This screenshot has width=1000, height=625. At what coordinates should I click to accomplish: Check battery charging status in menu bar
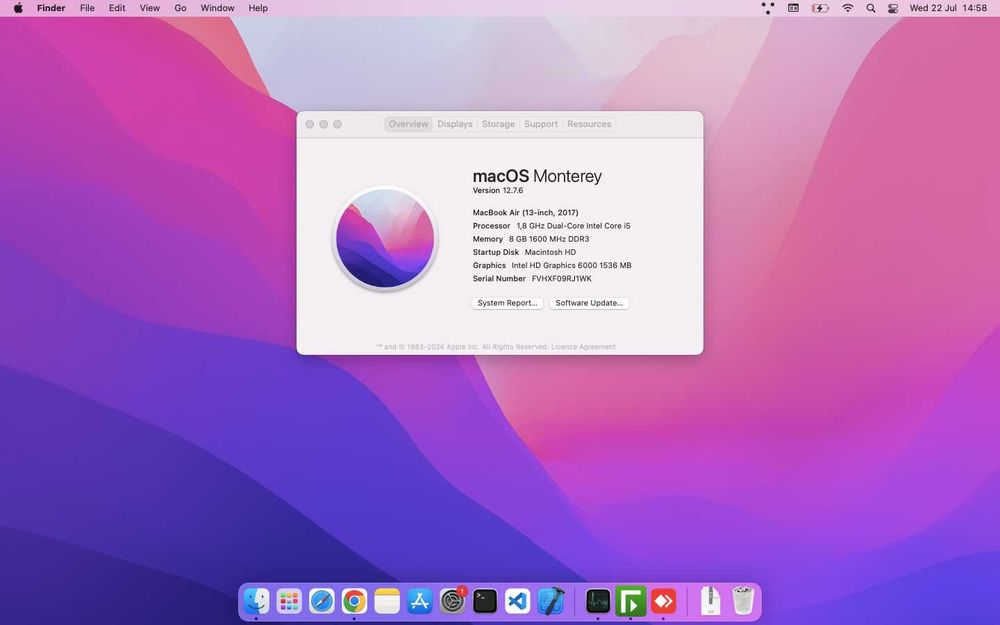(x=820, y=8)
